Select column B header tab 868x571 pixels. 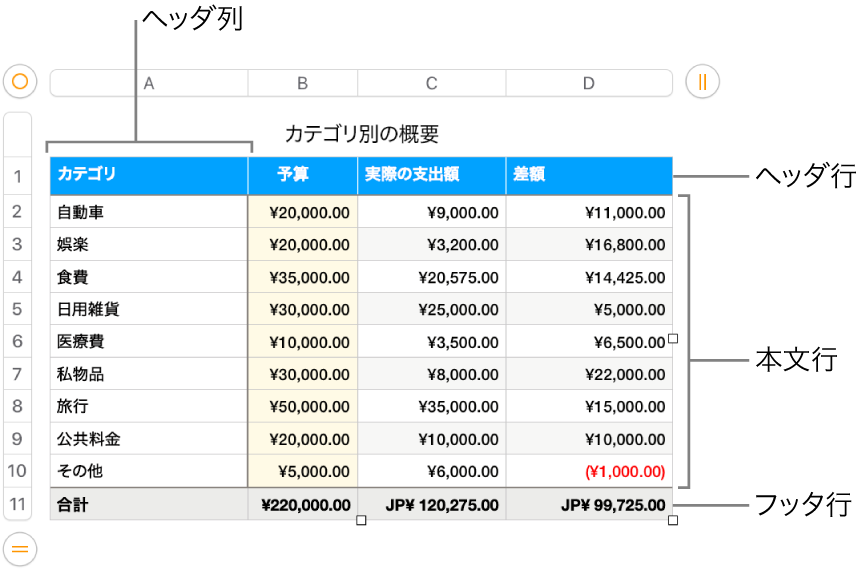(x=302, y=83)
